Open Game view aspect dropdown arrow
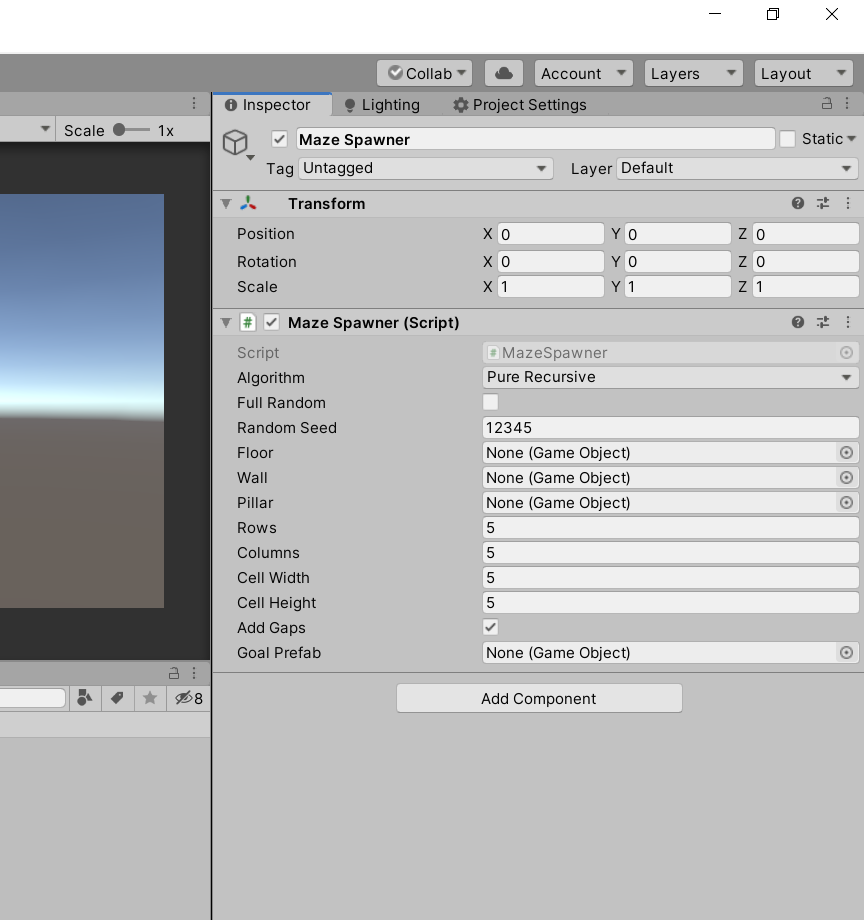This screenshot has height=920, width=864. [45, 129]
